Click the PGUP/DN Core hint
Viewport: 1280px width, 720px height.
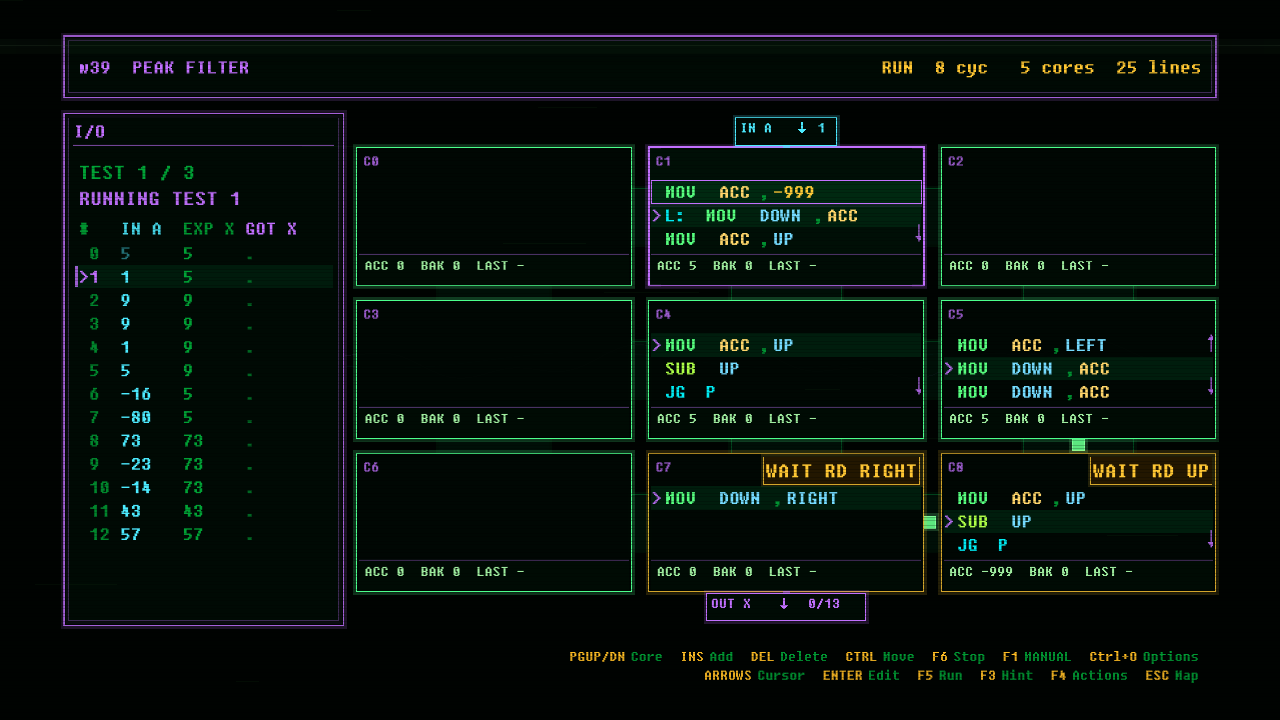616,657
